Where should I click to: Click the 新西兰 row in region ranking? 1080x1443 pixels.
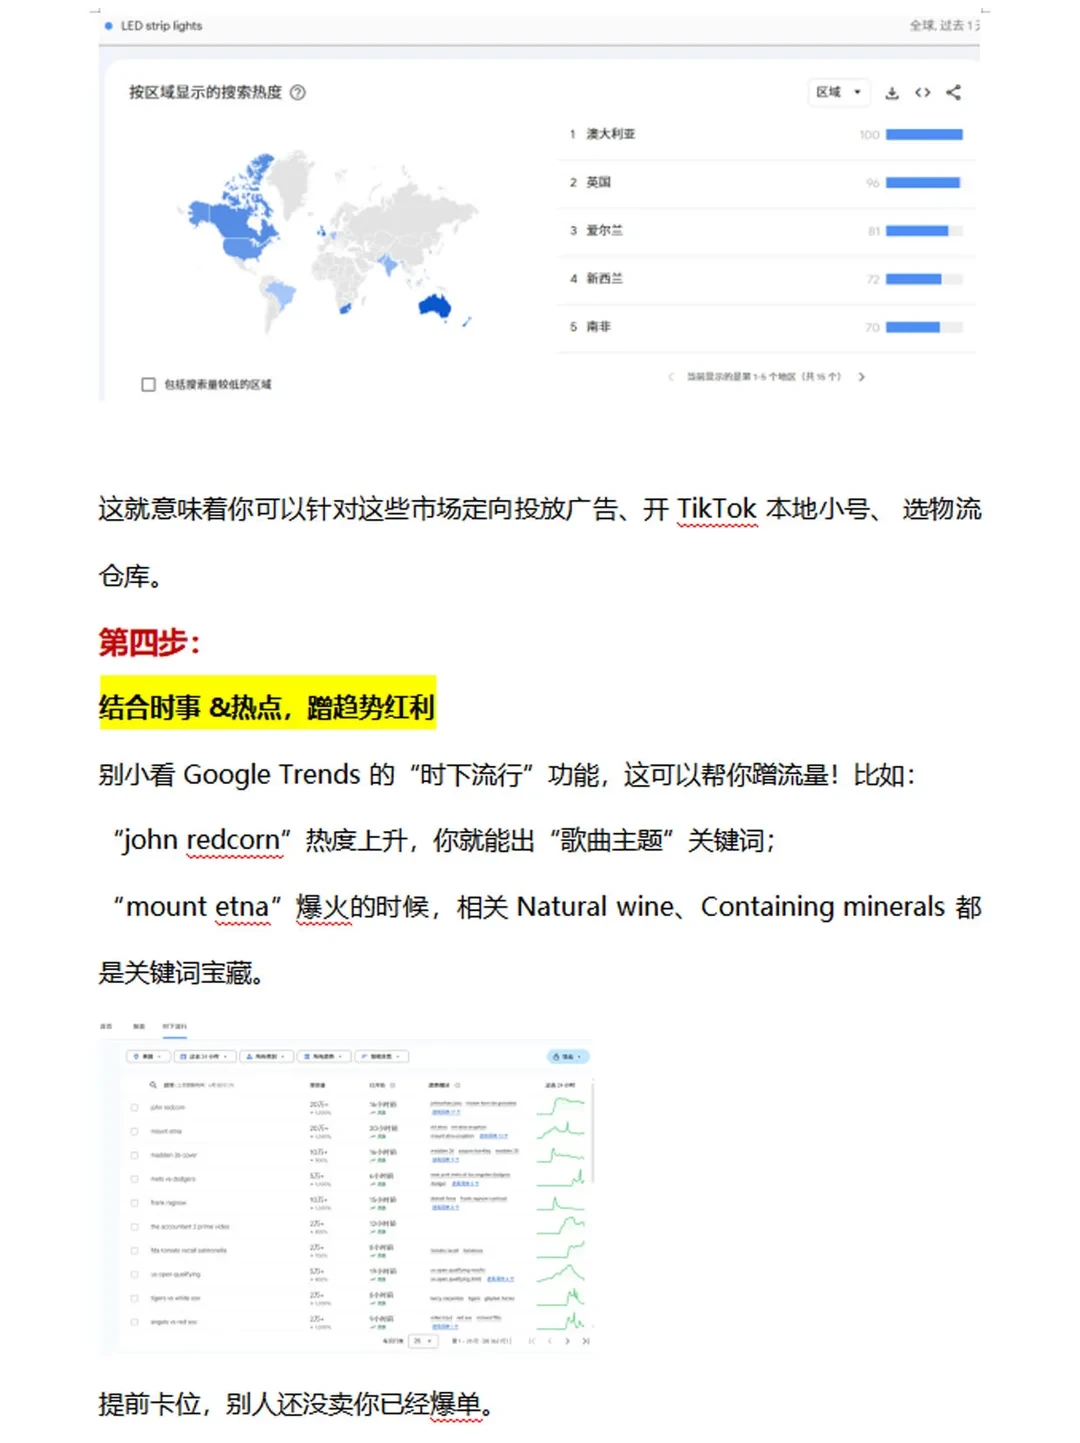point(767,278)
